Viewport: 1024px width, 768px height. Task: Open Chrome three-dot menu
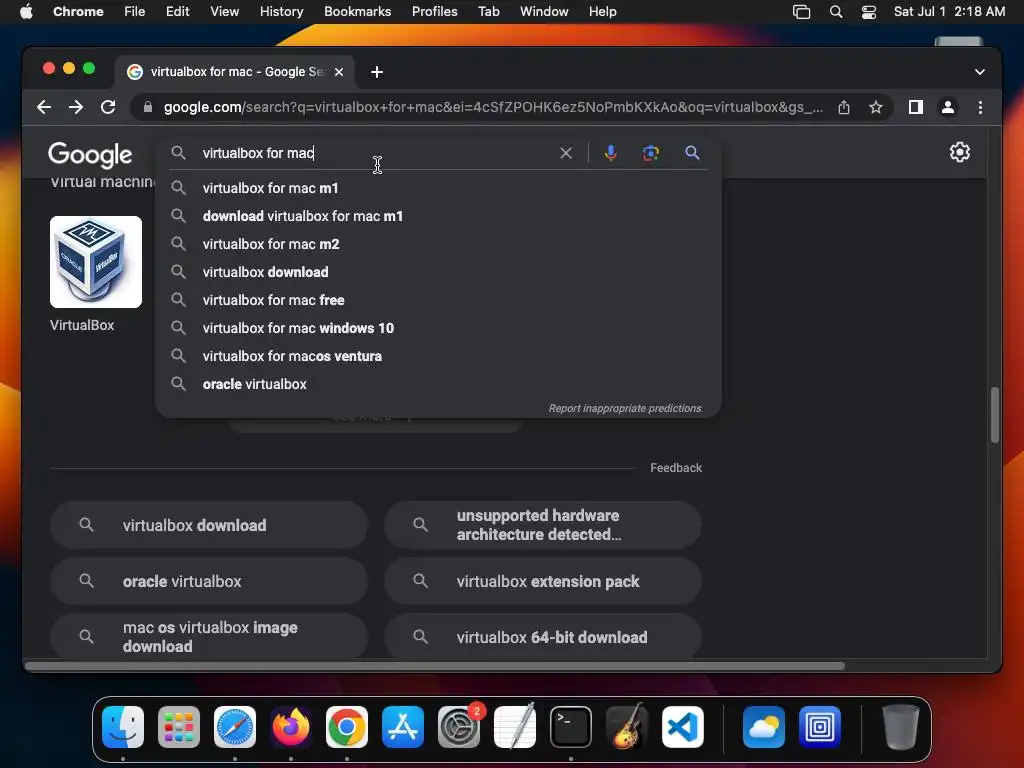pyautogui.click(x=980, y=107)
